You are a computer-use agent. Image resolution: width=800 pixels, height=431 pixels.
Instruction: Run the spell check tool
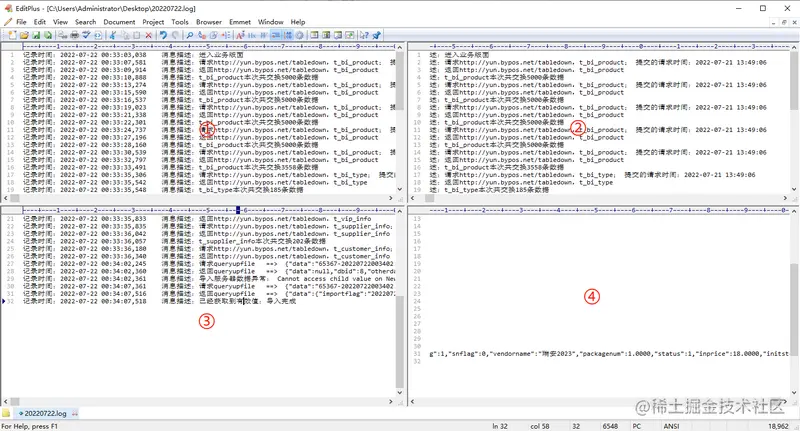pyautogui.click(x=86, y=35)
